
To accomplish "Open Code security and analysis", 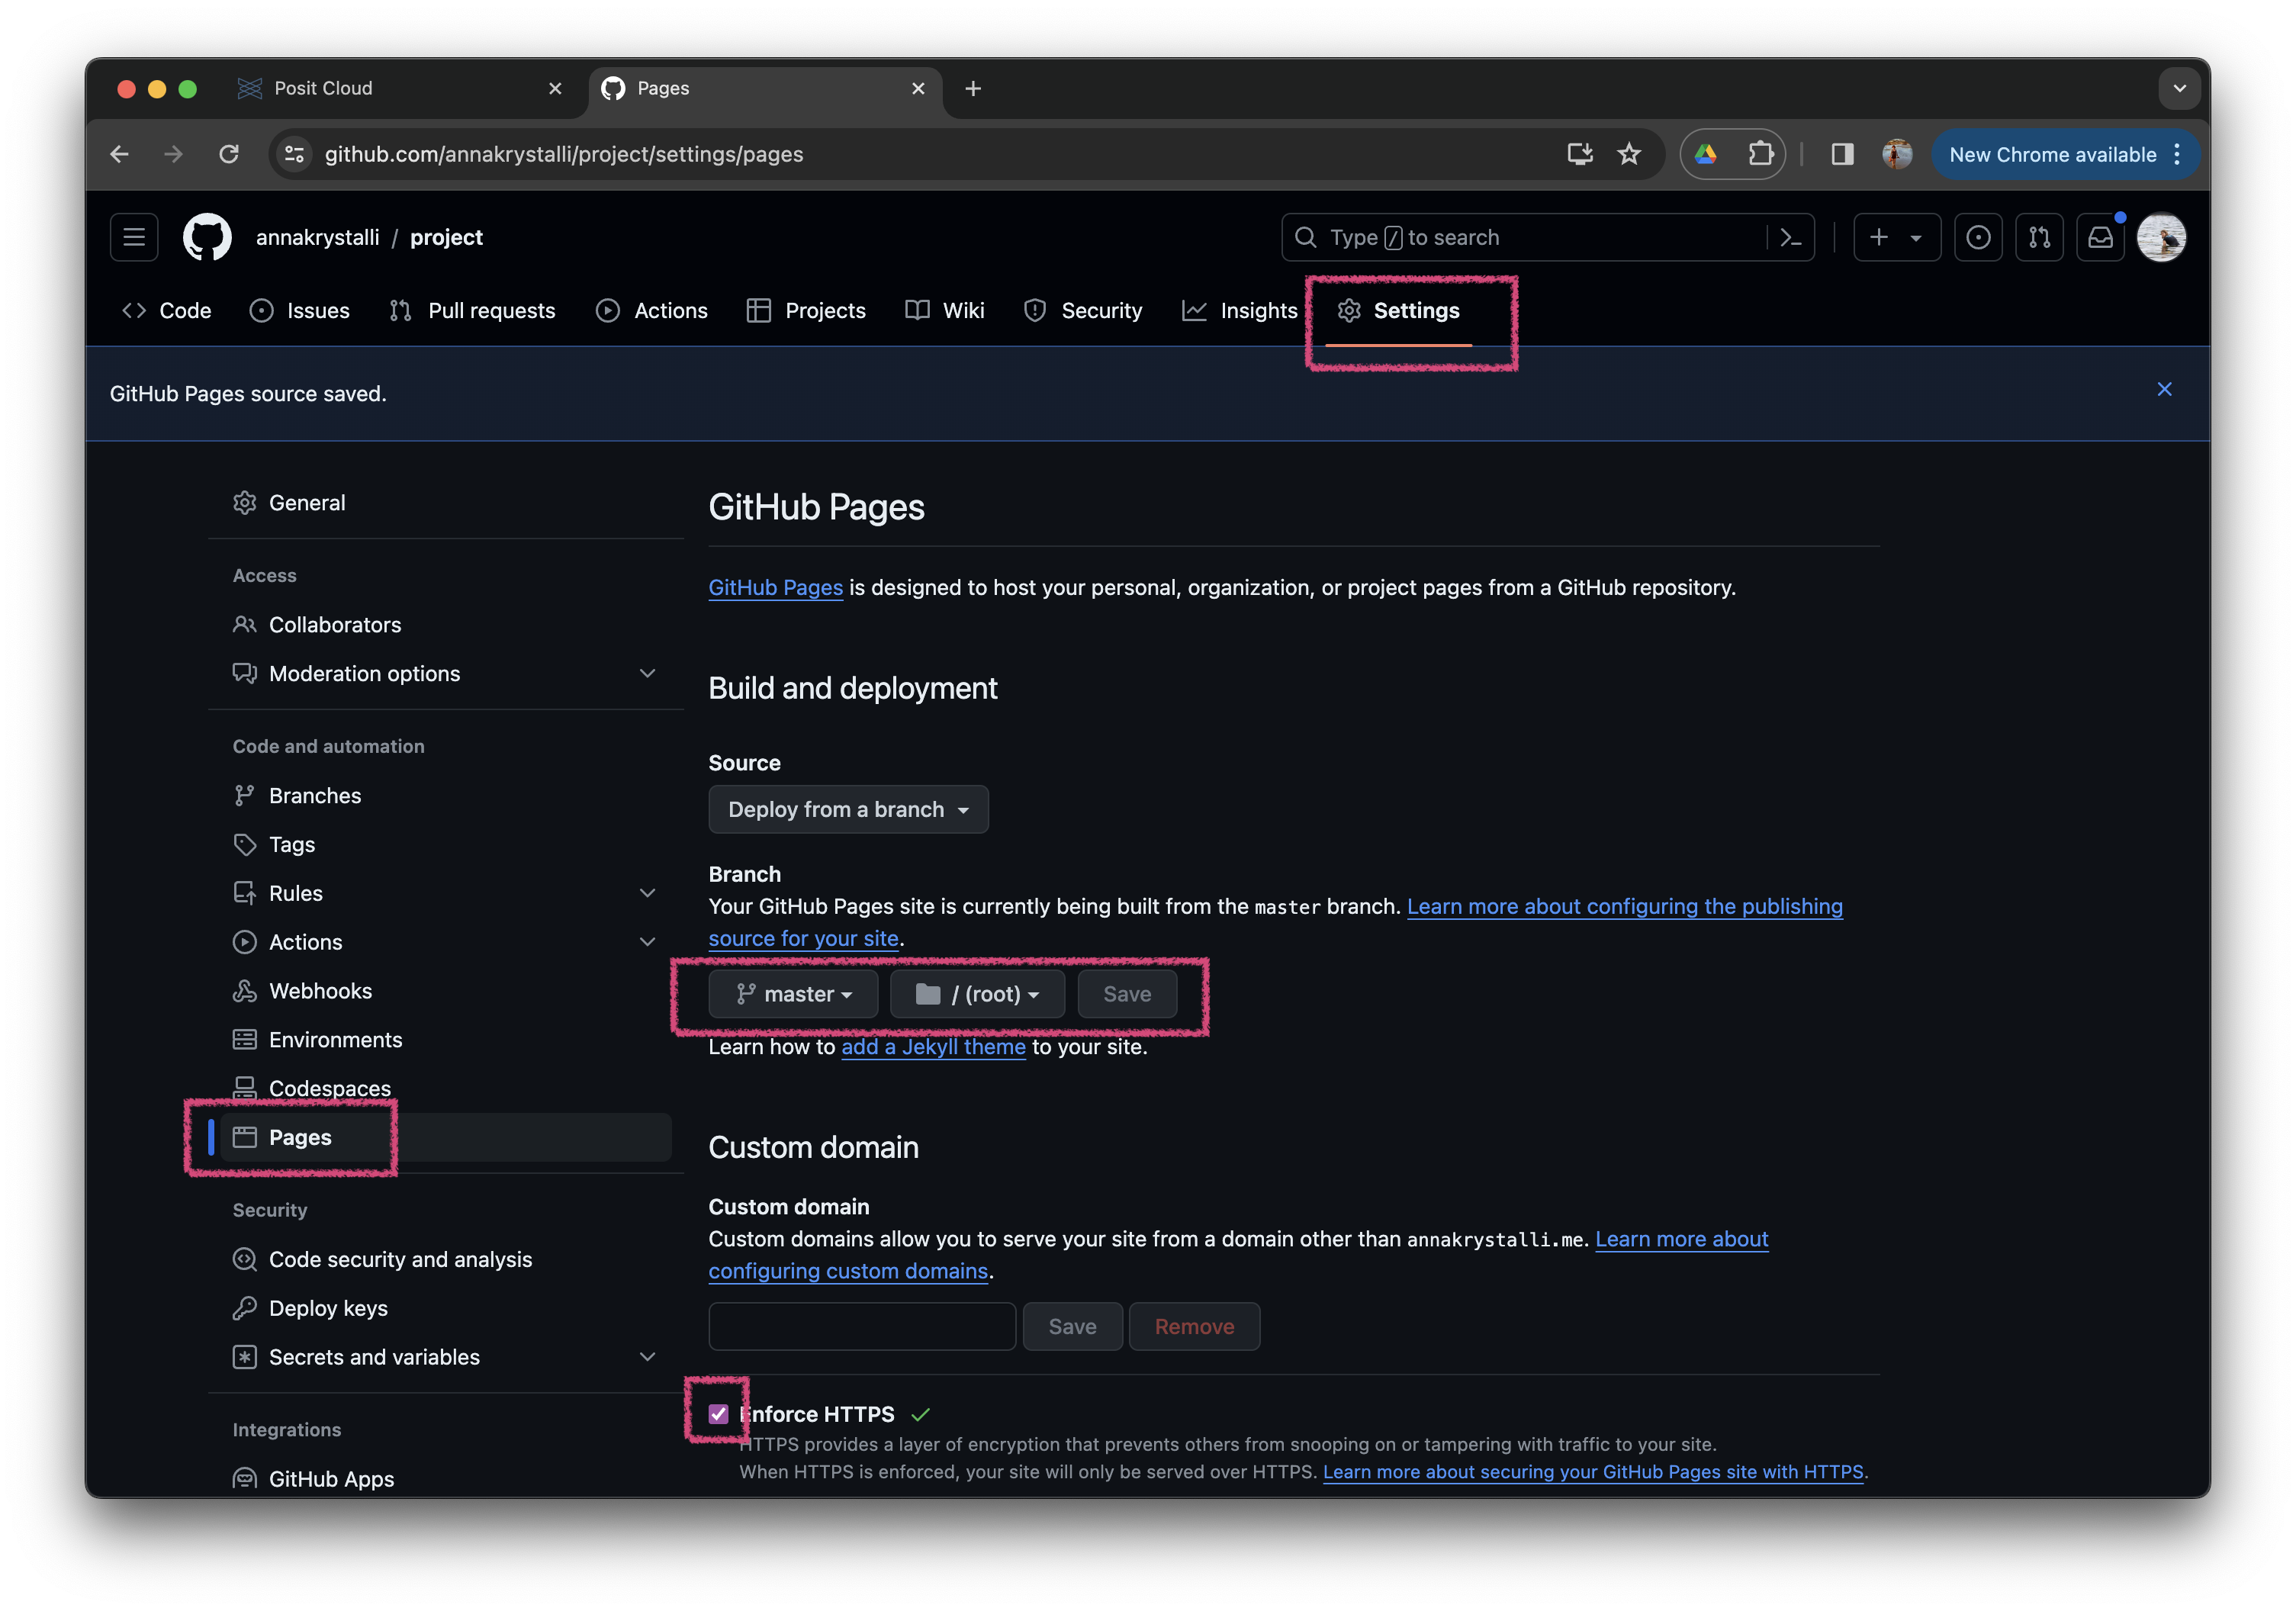I will click(x=445, y=1260).
